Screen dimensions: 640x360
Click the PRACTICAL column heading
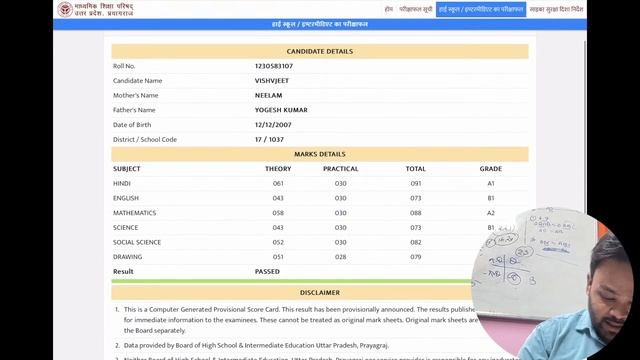(x=340, y=169)
